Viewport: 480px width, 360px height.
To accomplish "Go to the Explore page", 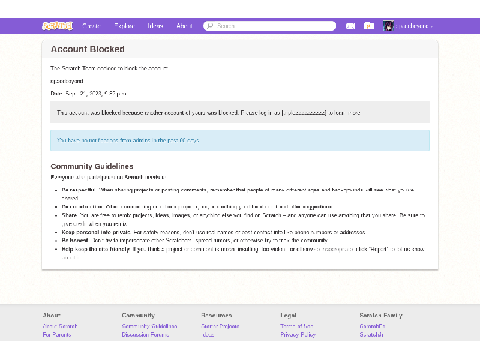I will click(124, 26).
